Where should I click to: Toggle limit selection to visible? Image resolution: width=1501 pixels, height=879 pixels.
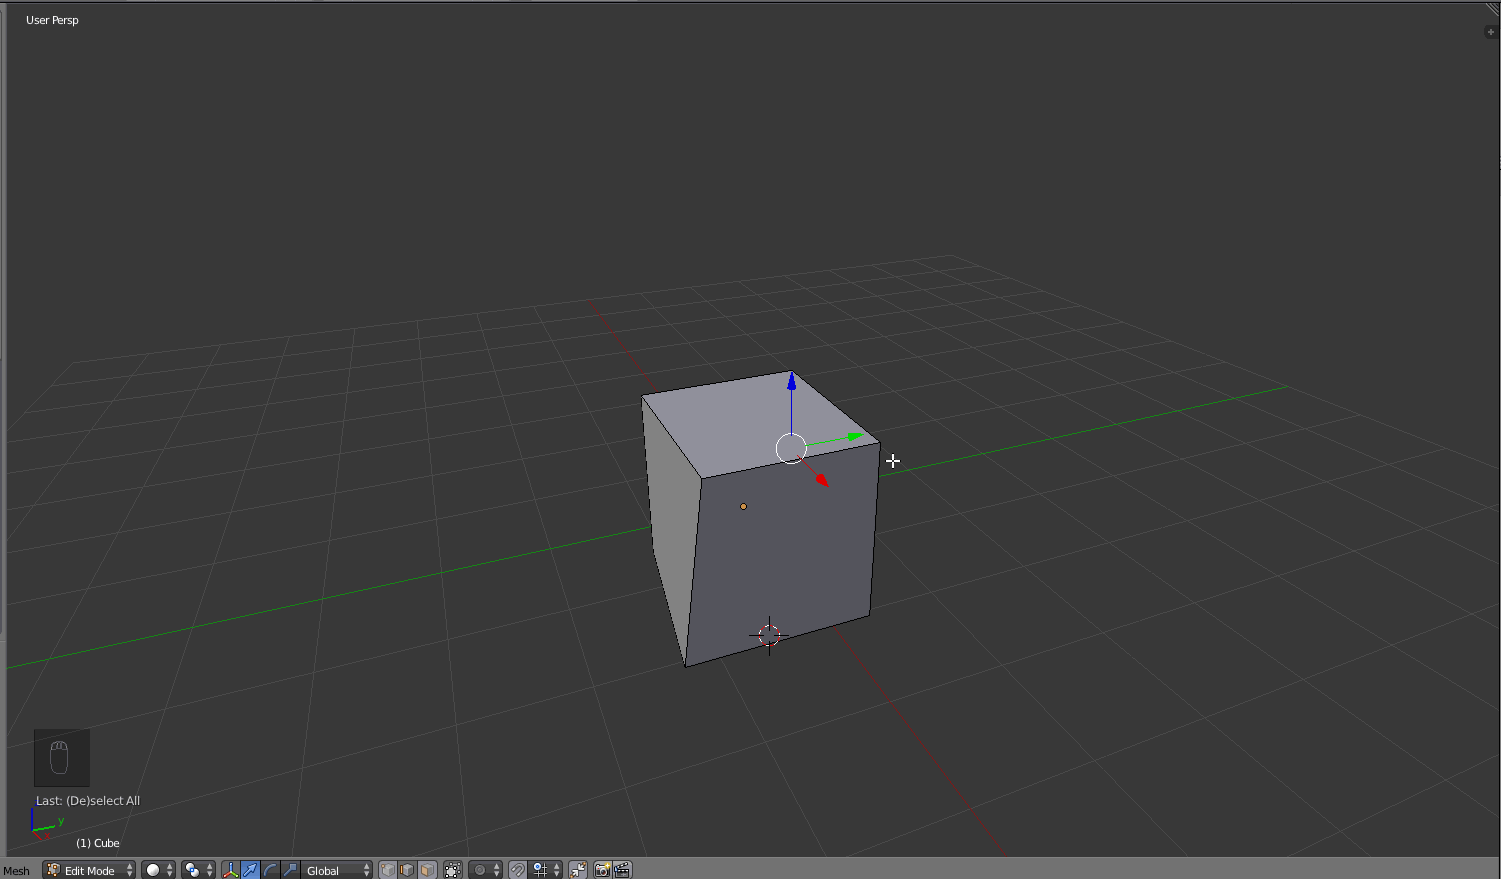coord(453,870)
